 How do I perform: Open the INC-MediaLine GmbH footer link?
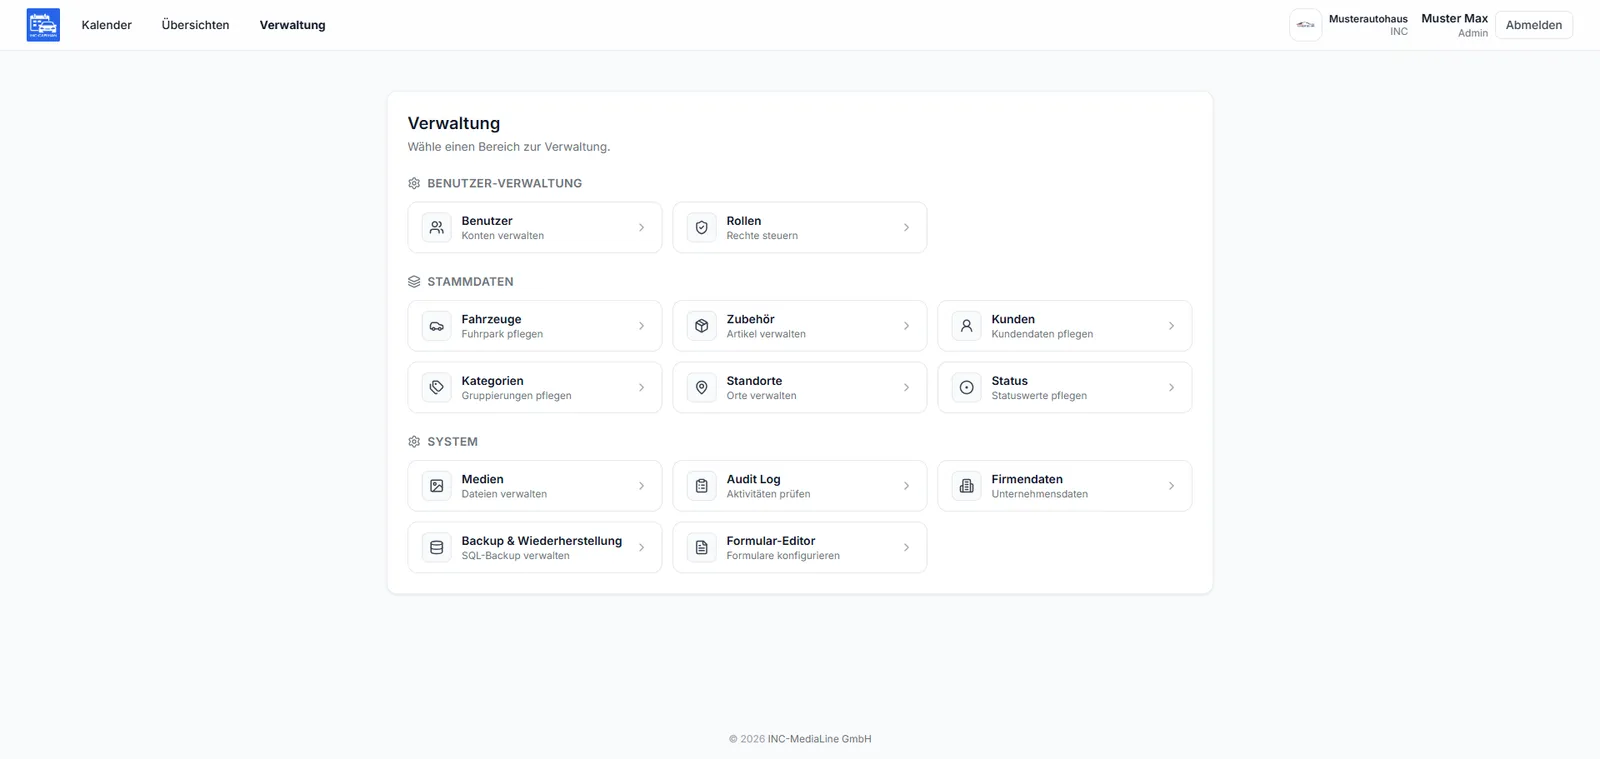[x=820, y=739]
